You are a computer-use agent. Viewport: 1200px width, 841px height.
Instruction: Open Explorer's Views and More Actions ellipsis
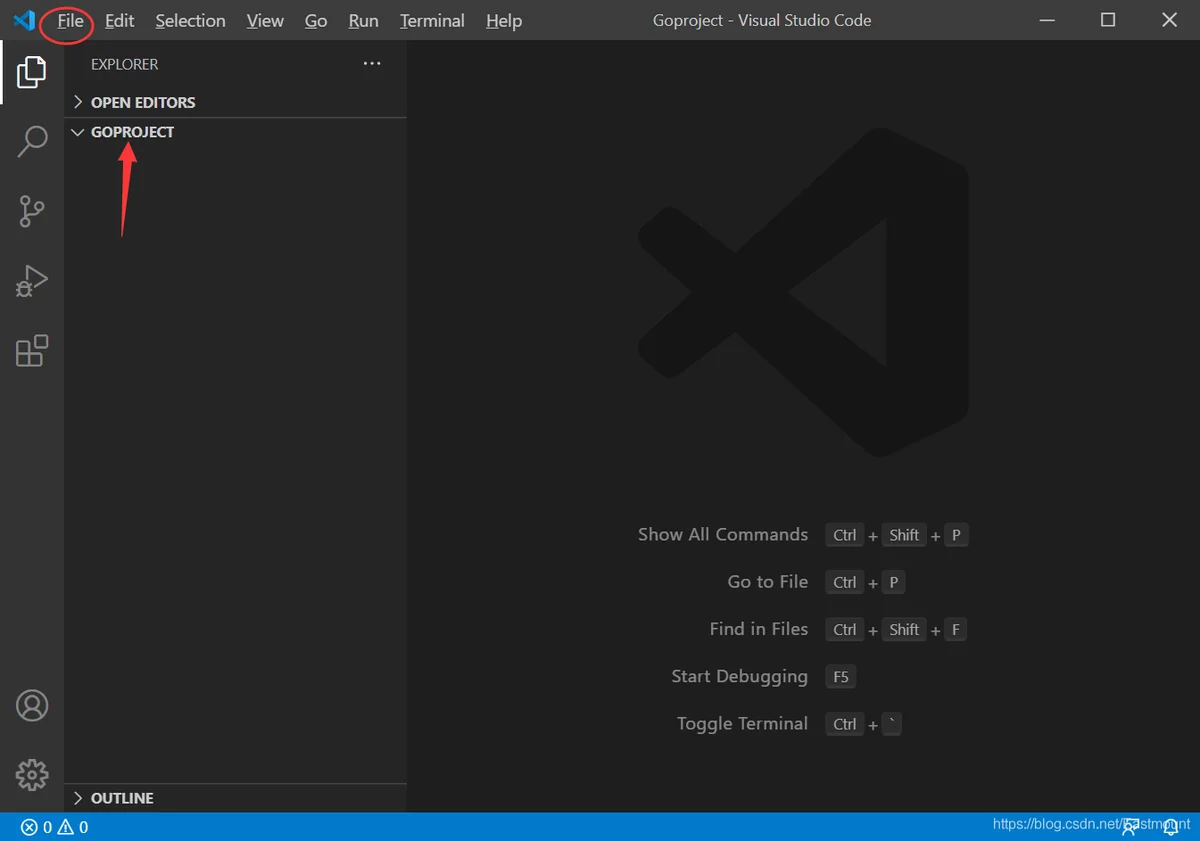tap(372, 63)
